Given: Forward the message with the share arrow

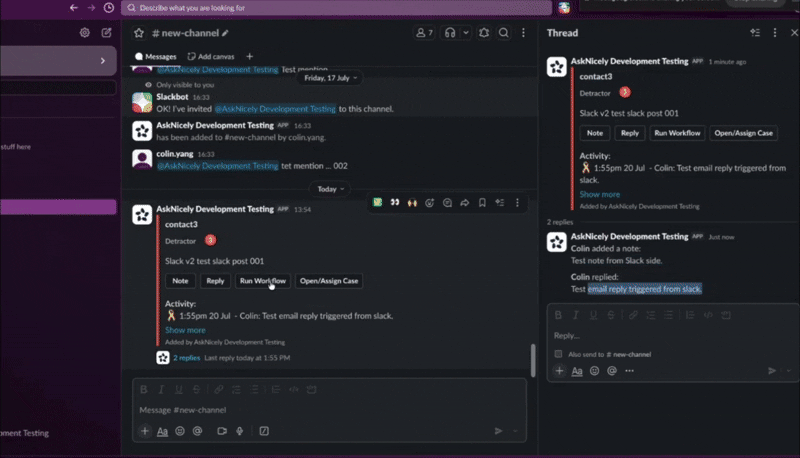Looking at the screenshot, I should pos(465,202).
